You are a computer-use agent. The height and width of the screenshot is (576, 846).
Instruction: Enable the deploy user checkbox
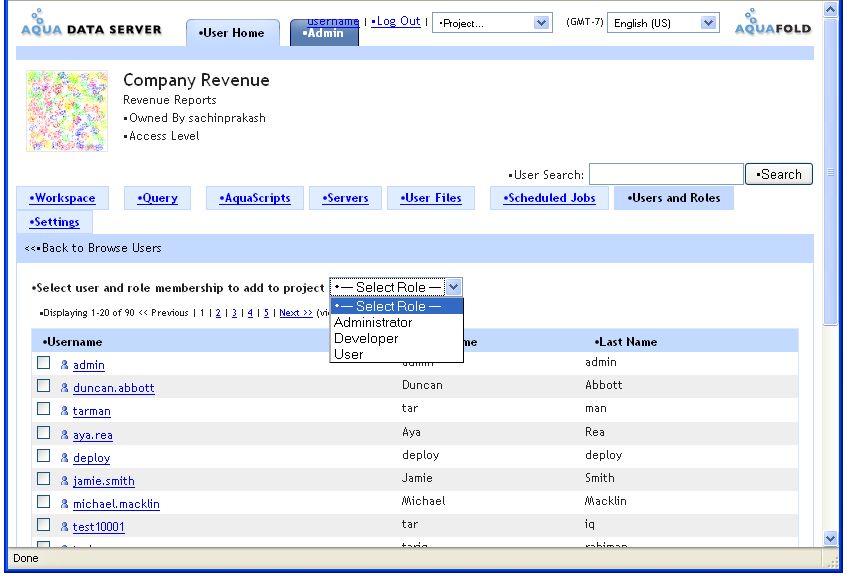(43, 456)
